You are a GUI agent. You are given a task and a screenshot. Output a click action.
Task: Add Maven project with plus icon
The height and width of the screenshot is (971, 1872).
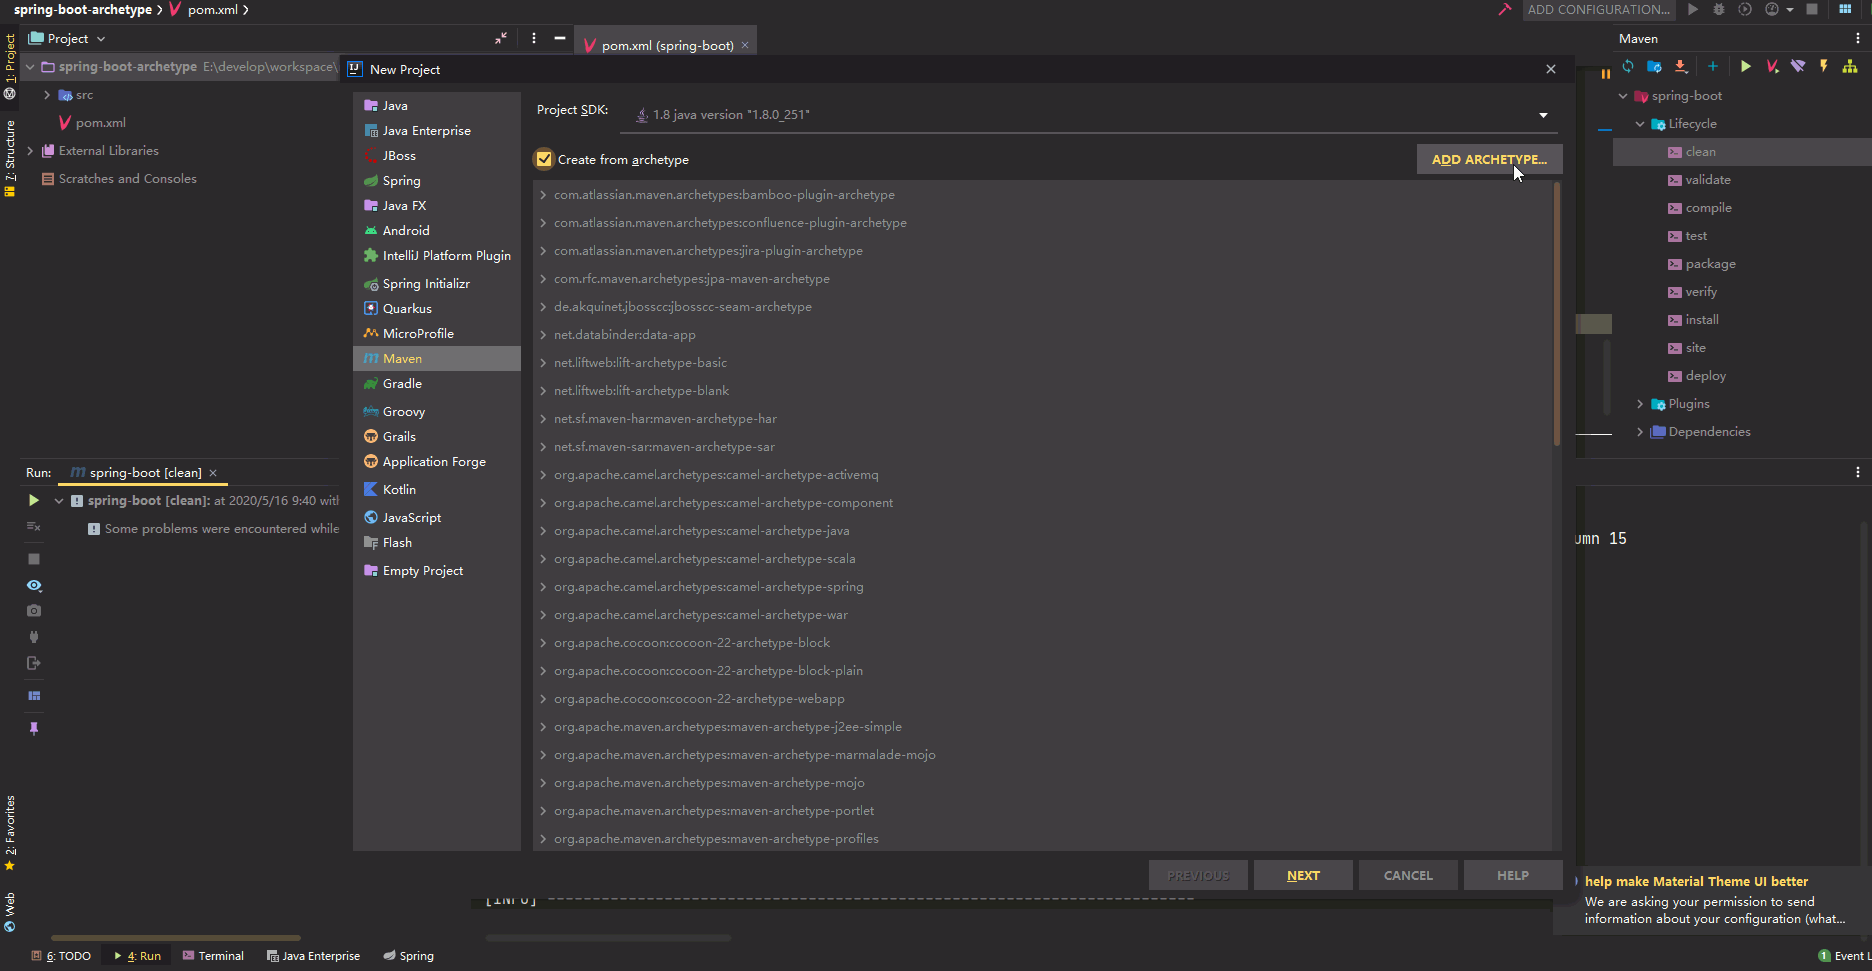pos(1713,66)
